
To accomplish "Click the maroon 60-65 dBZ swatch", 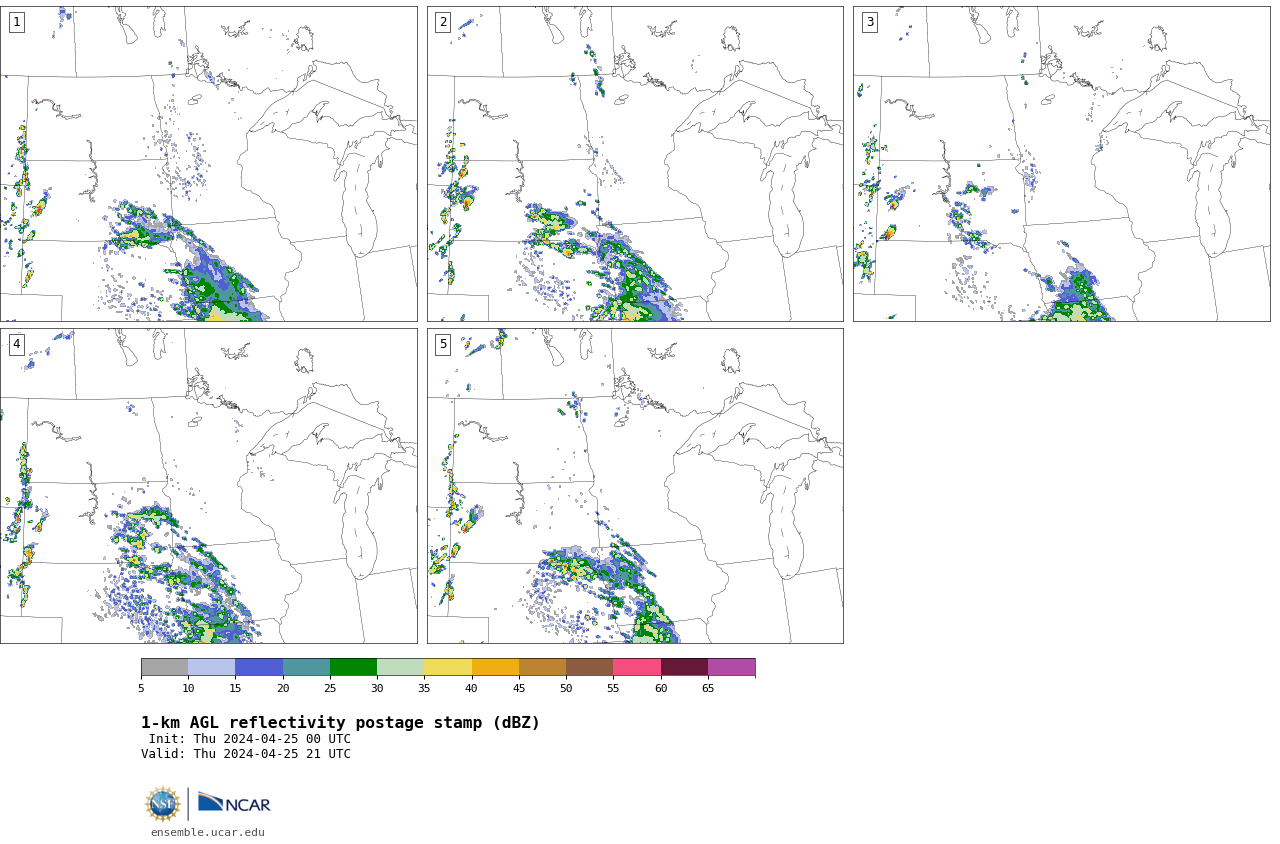I will coord(684,667).
